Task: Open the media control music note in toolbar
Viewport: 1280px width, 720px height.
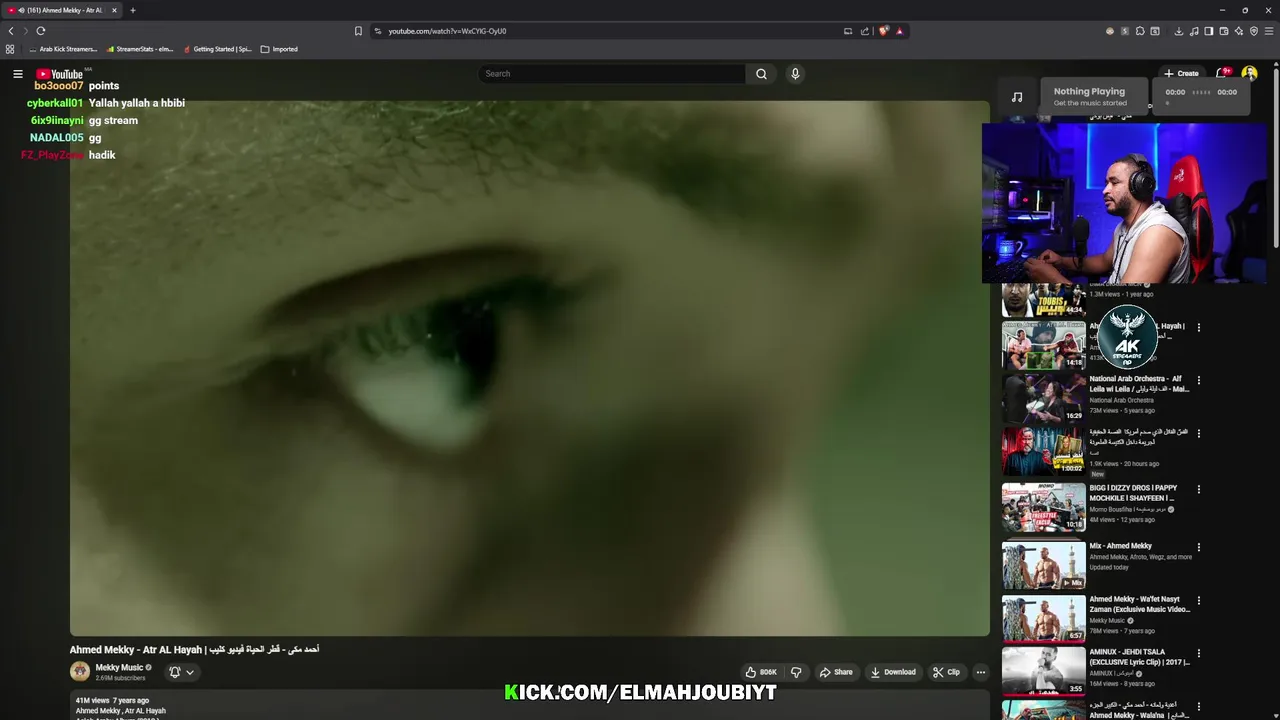Action: tap(1194, 31)
